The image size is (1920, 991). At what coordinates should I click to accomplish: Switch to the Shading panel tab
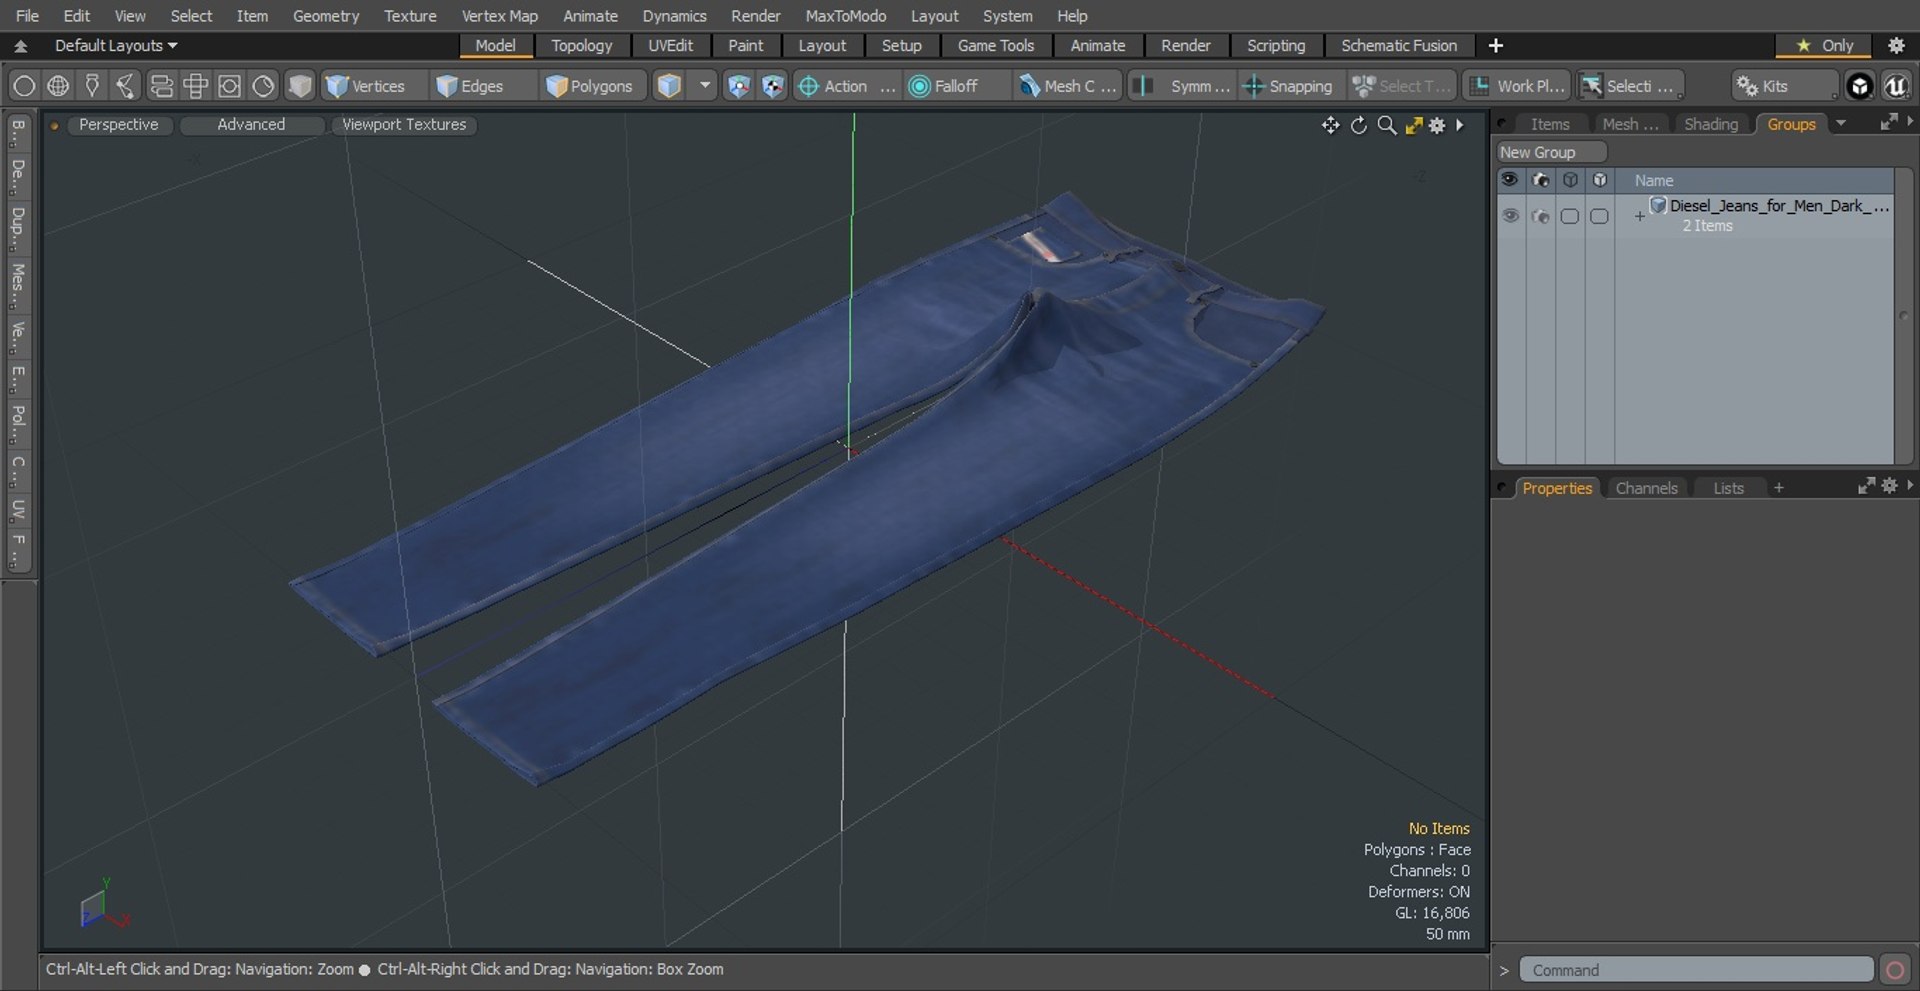(x=1710, y=124)
